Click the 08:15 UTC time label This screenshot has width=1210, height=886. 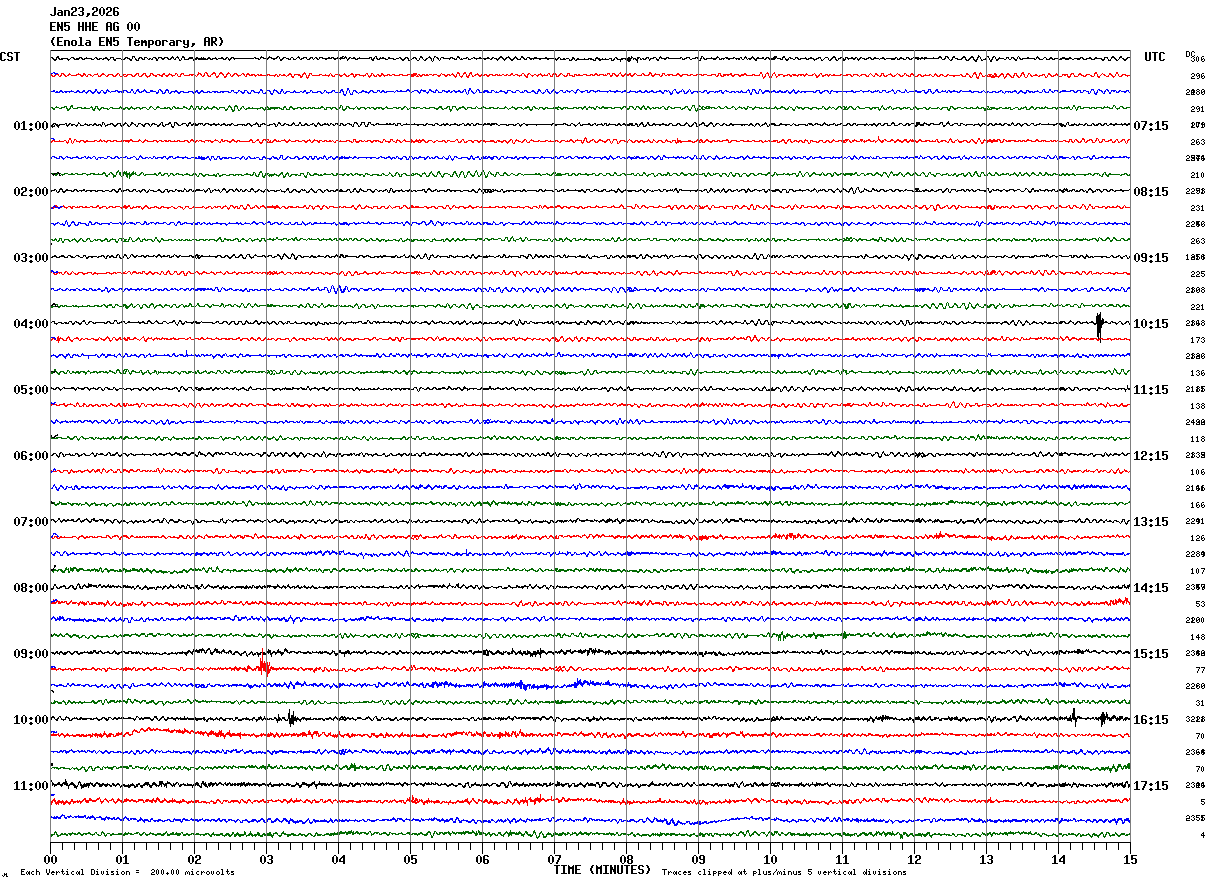coord(1151,192)
